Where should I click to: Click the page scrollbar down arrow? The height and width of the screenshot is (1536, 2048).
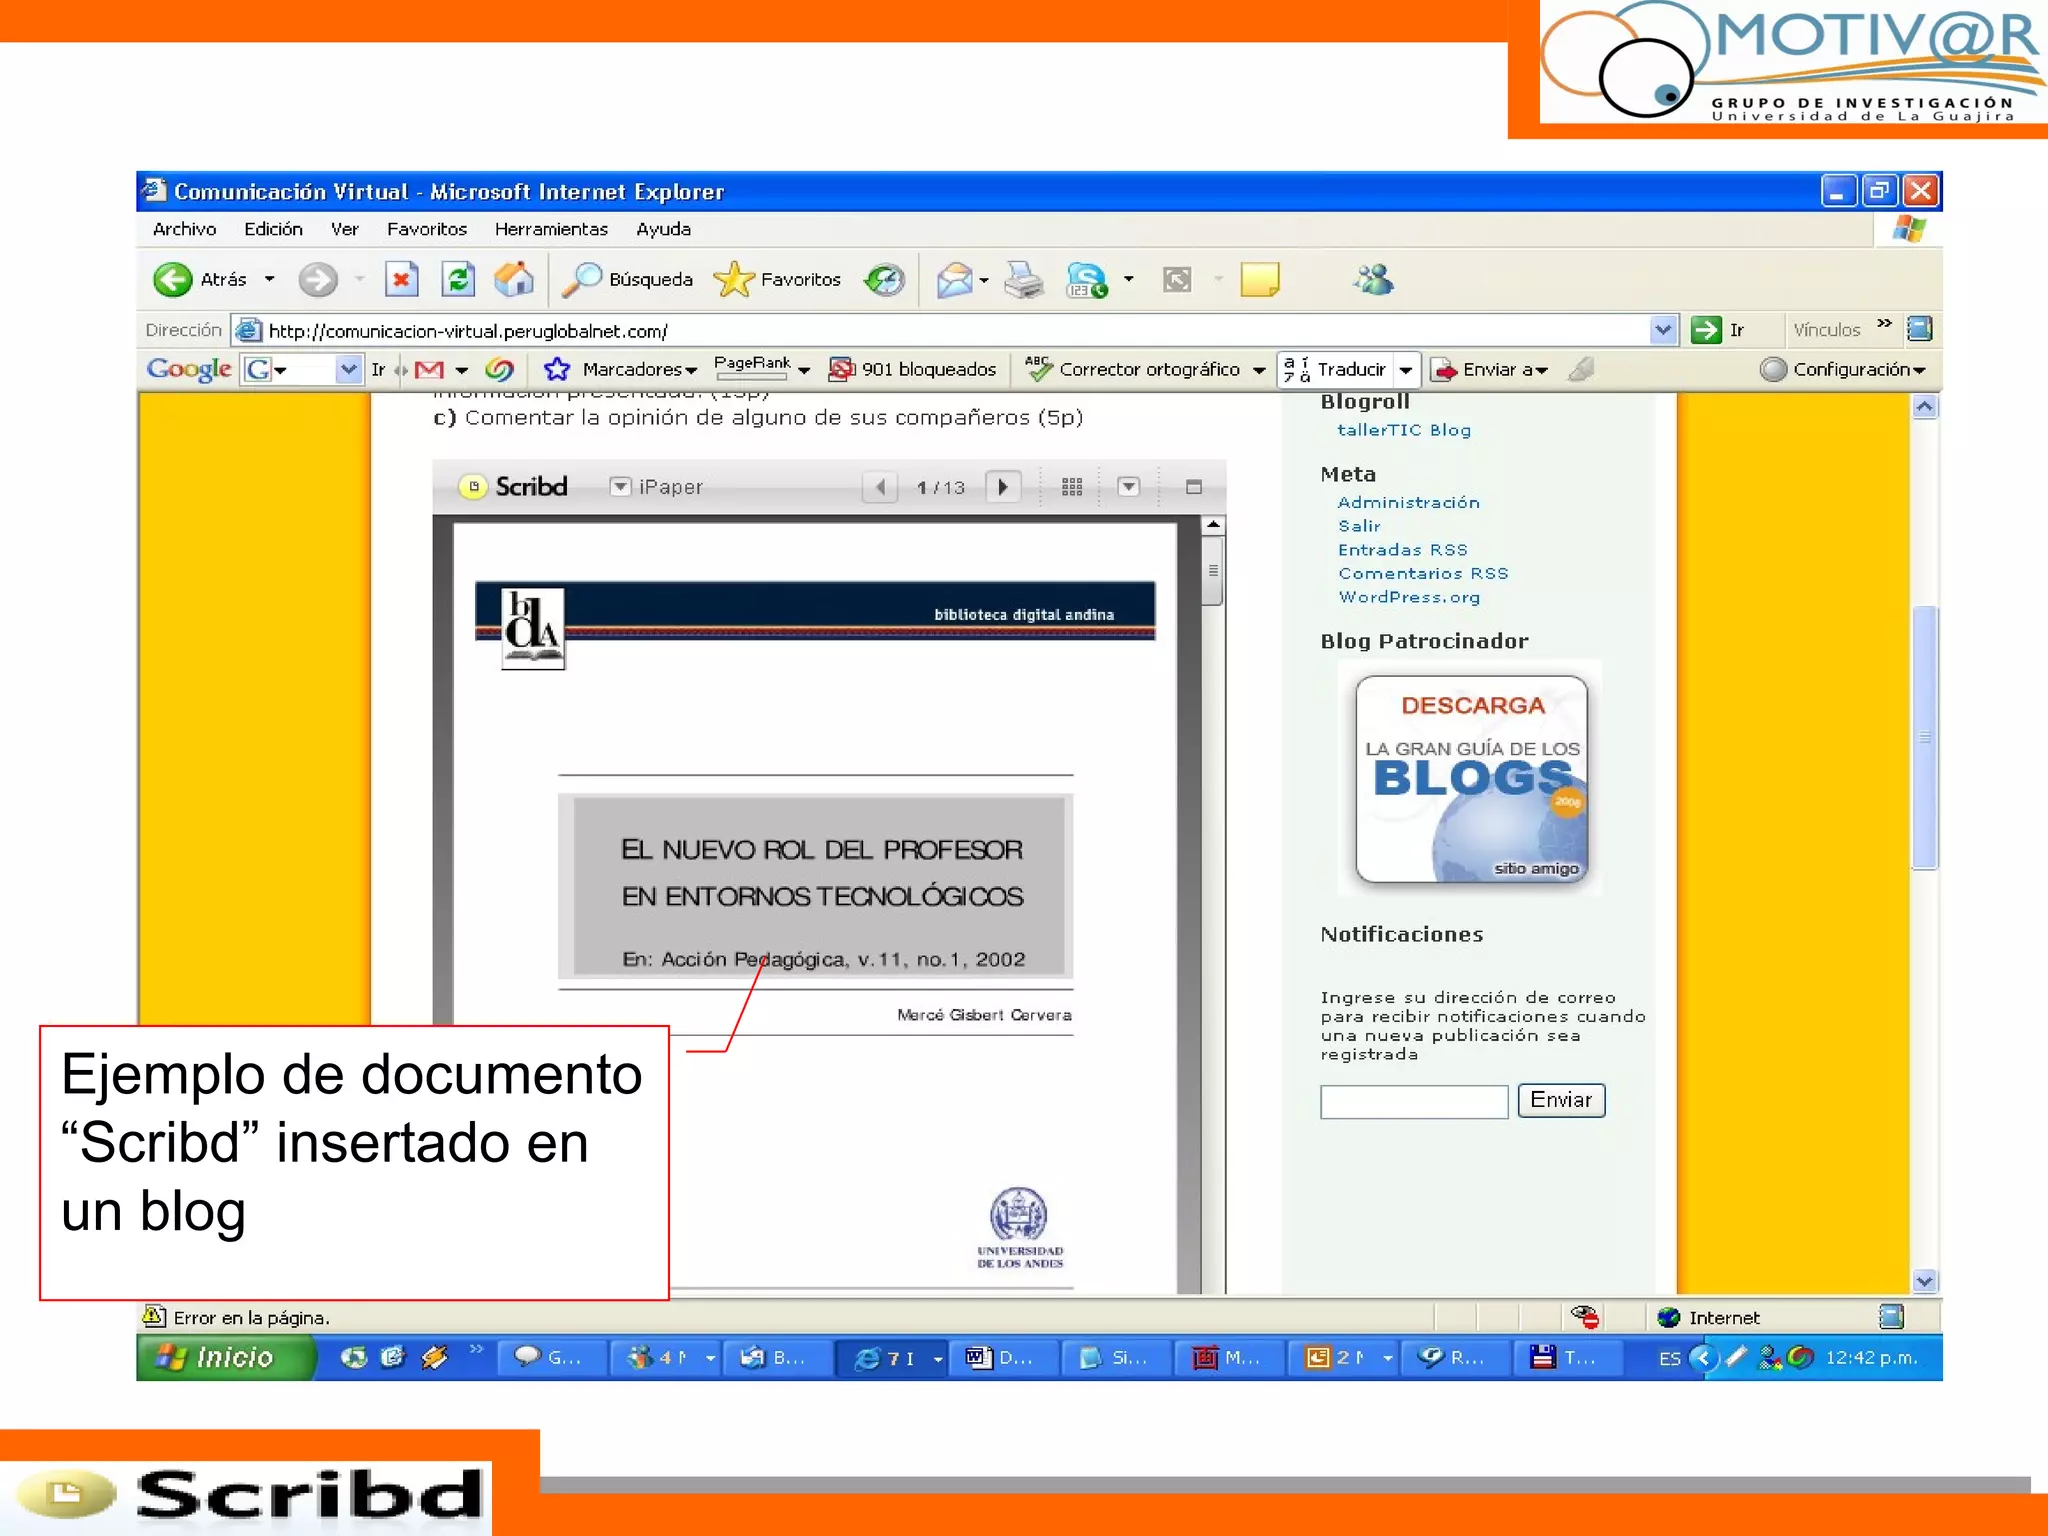pyautogui.click(x=1924, y=1281)
